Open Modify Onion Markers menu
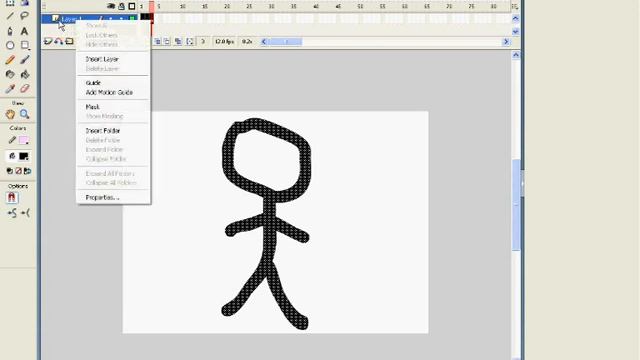Screen dimensions: 640x360 pos(190,41)
